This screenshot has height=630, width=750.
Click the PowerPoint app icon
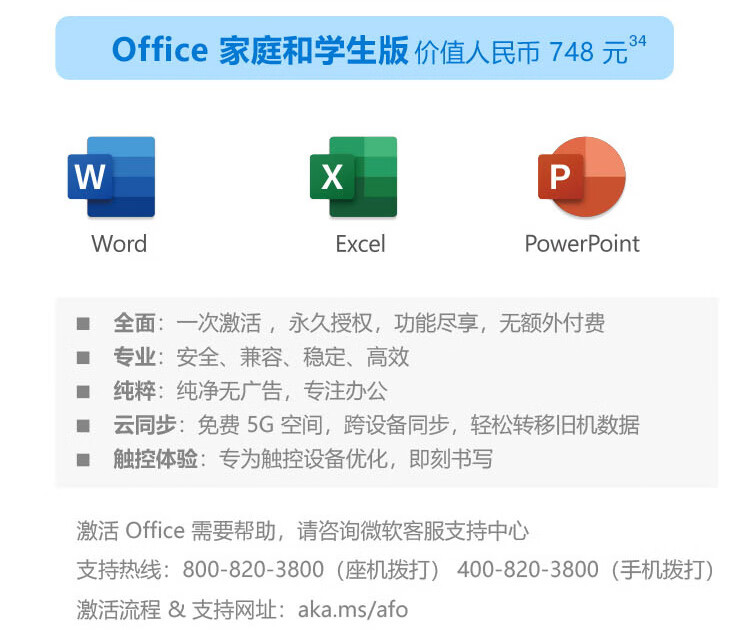582,177
